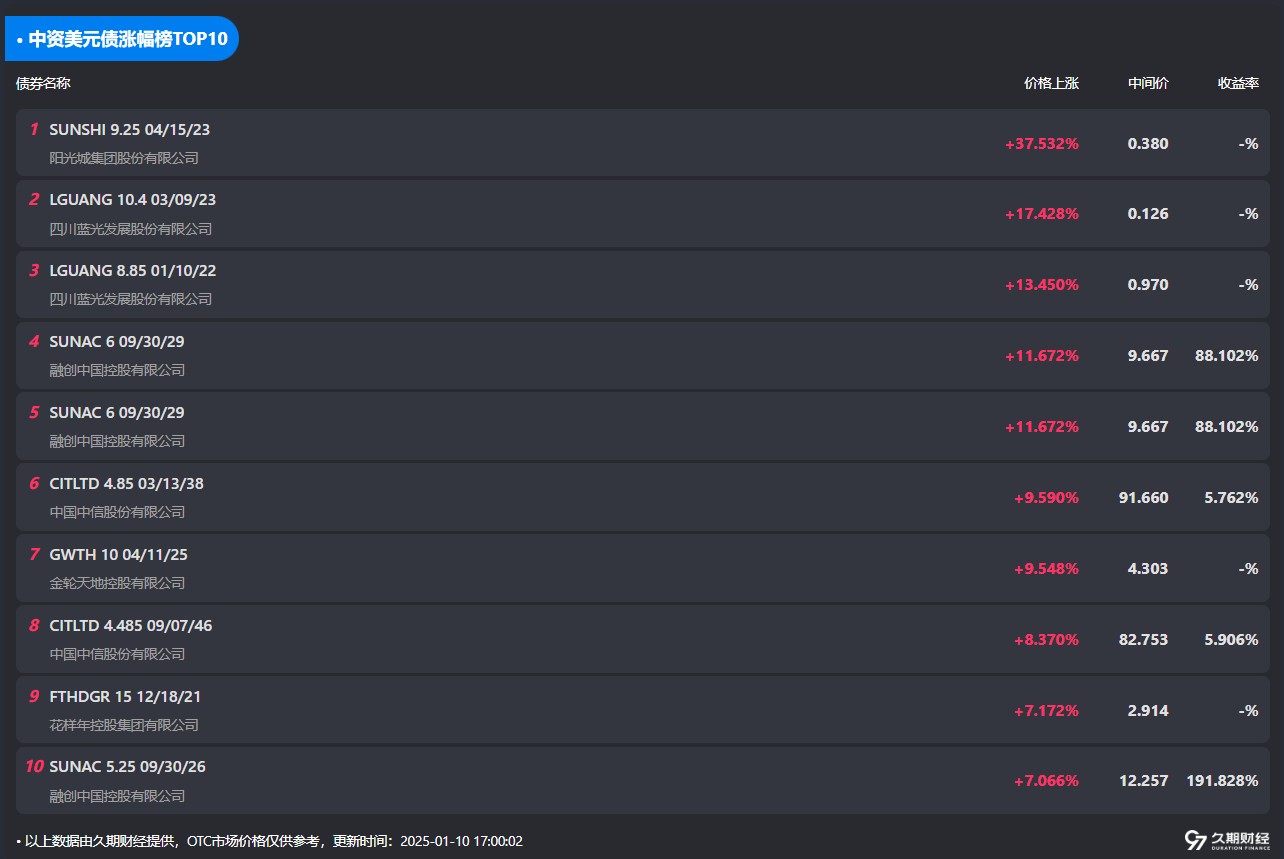Open bond CITLTD 4.485 09/07/46
The image size is (1284, 859).
pyautogui.click(x=131, y=625)
